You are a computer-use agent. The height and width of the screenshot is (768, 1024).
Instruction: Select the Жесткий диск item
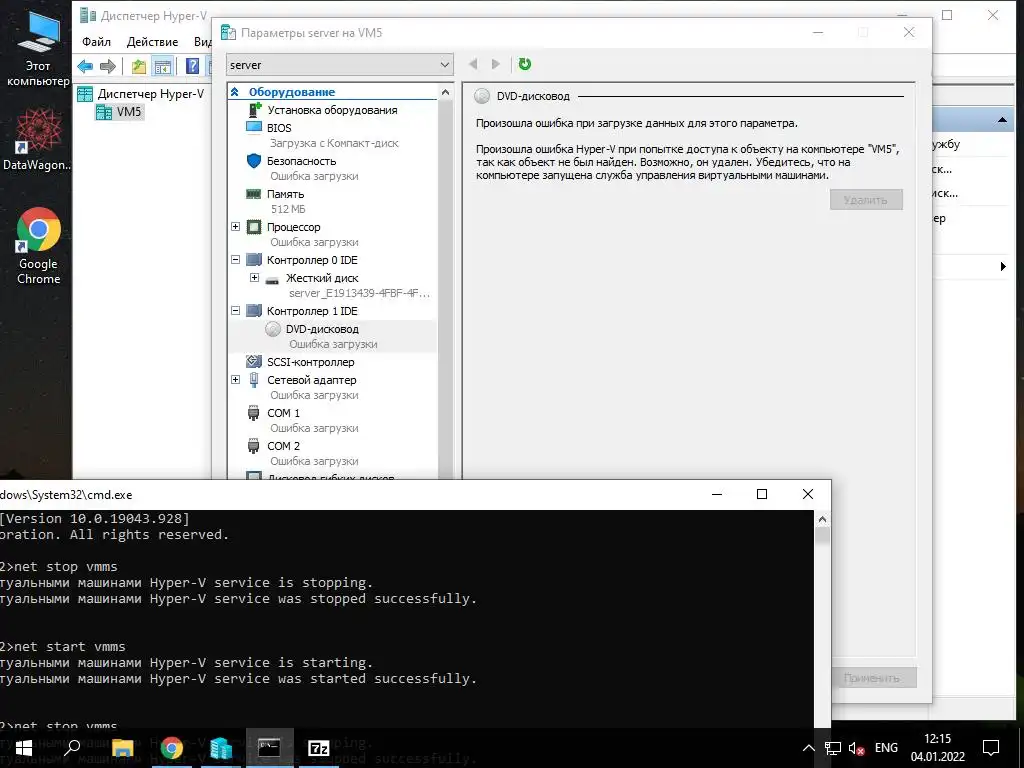point(322,278)
